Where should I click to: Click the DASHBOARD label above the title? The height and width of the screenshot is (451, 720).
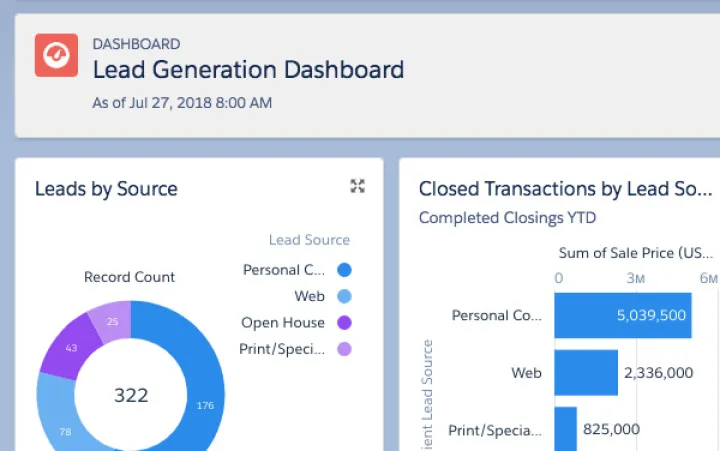[136, 44]
